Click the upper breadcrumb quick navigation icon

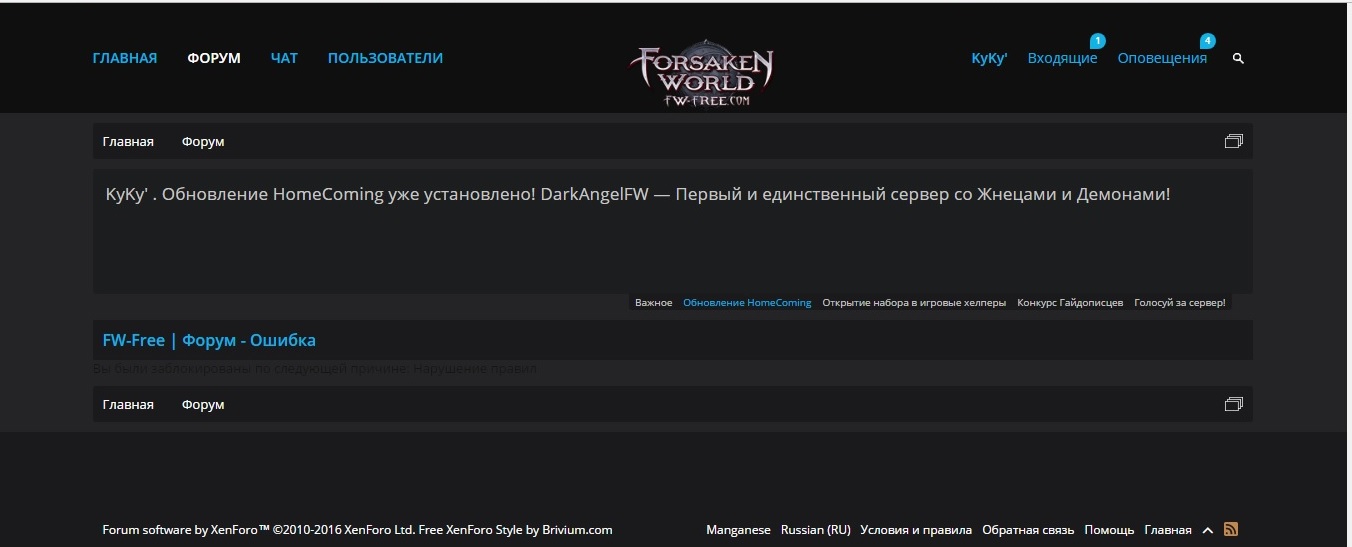pyautogui.click(x=1233, y=141)
